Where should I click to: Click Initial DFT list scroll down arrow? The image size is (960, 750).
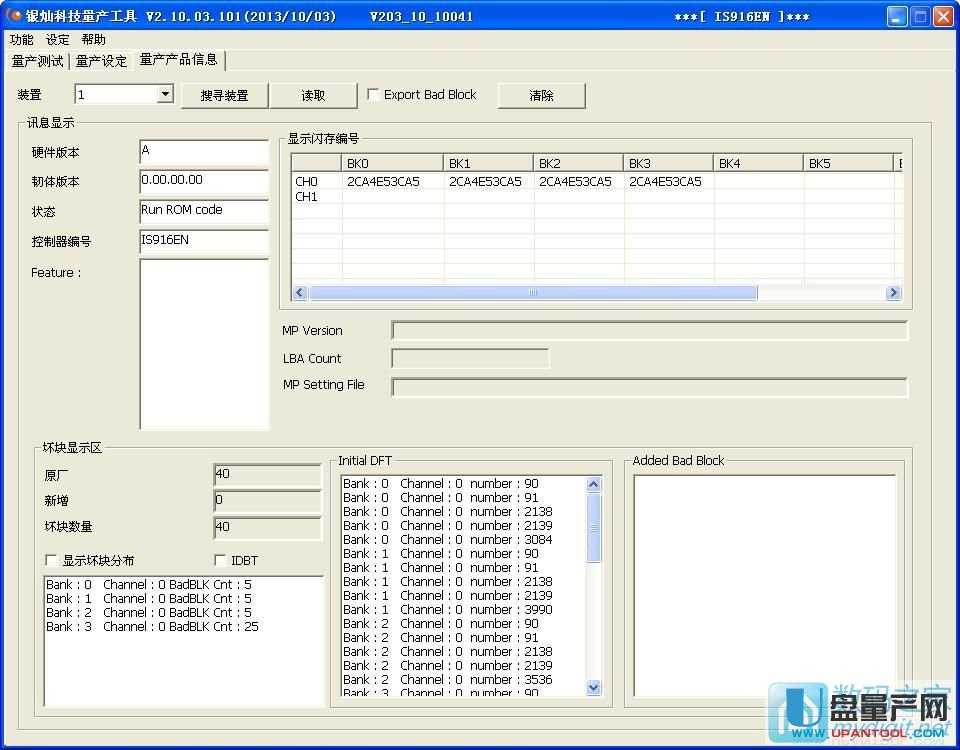click(594, 687)
